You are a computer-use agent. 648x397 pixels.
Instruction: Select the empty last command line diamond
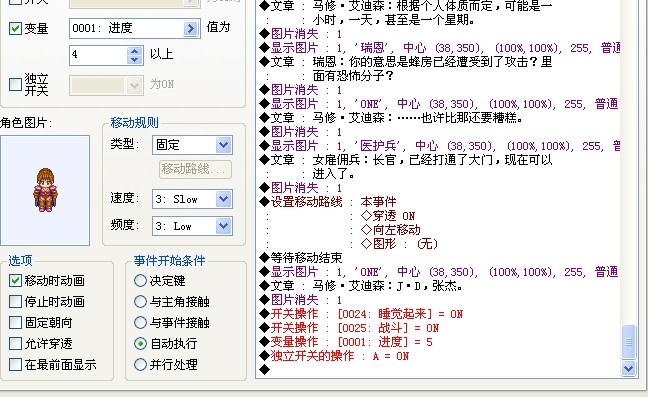(264, 370)
